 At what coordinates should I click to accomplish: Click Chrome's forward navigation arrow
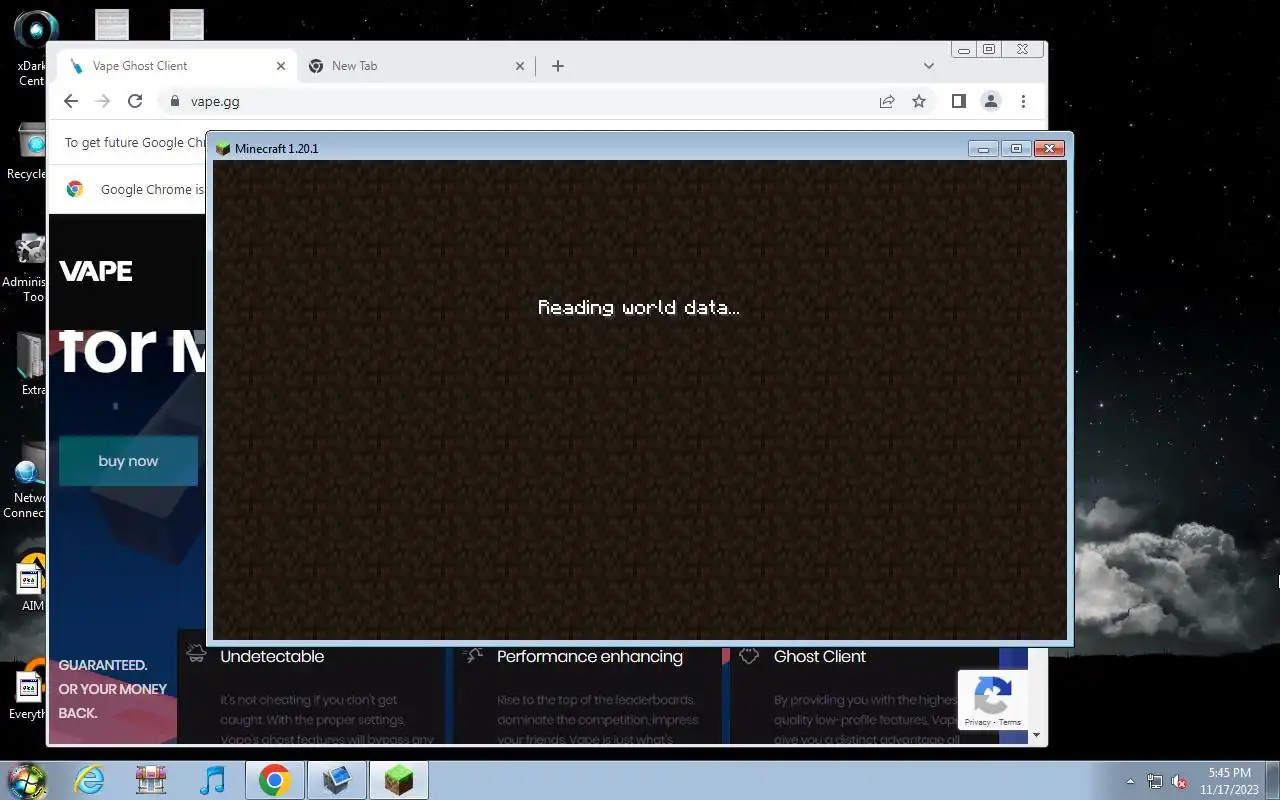pyautogui.click(x=102, y=101)
